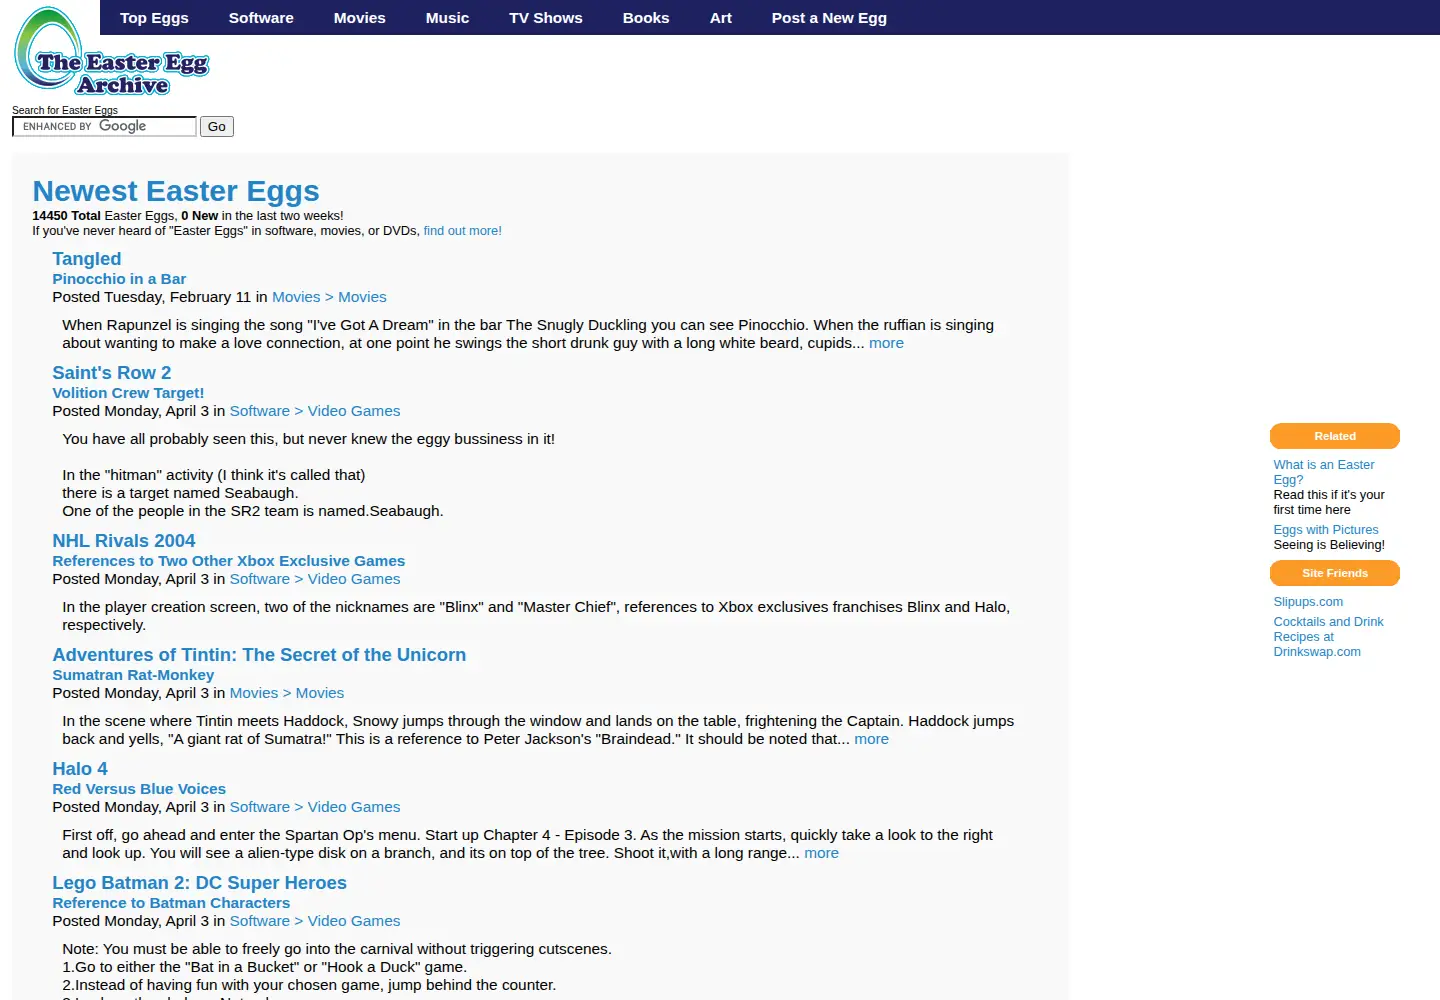The height and width of the screenshot is (1000, 1440).
Task: Visit the Slipups.com link
Action: coord(1308,602)
